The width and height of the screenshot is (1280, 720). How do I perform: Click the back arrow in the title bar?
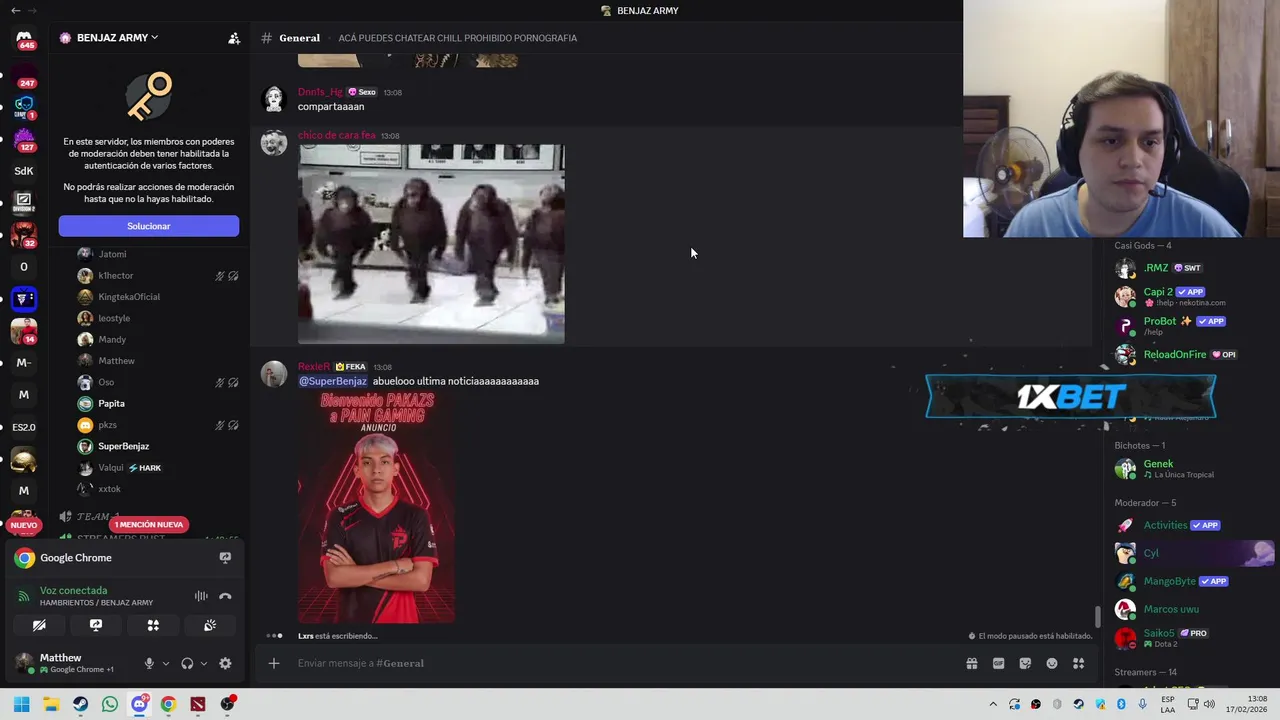tap(15, 10)
